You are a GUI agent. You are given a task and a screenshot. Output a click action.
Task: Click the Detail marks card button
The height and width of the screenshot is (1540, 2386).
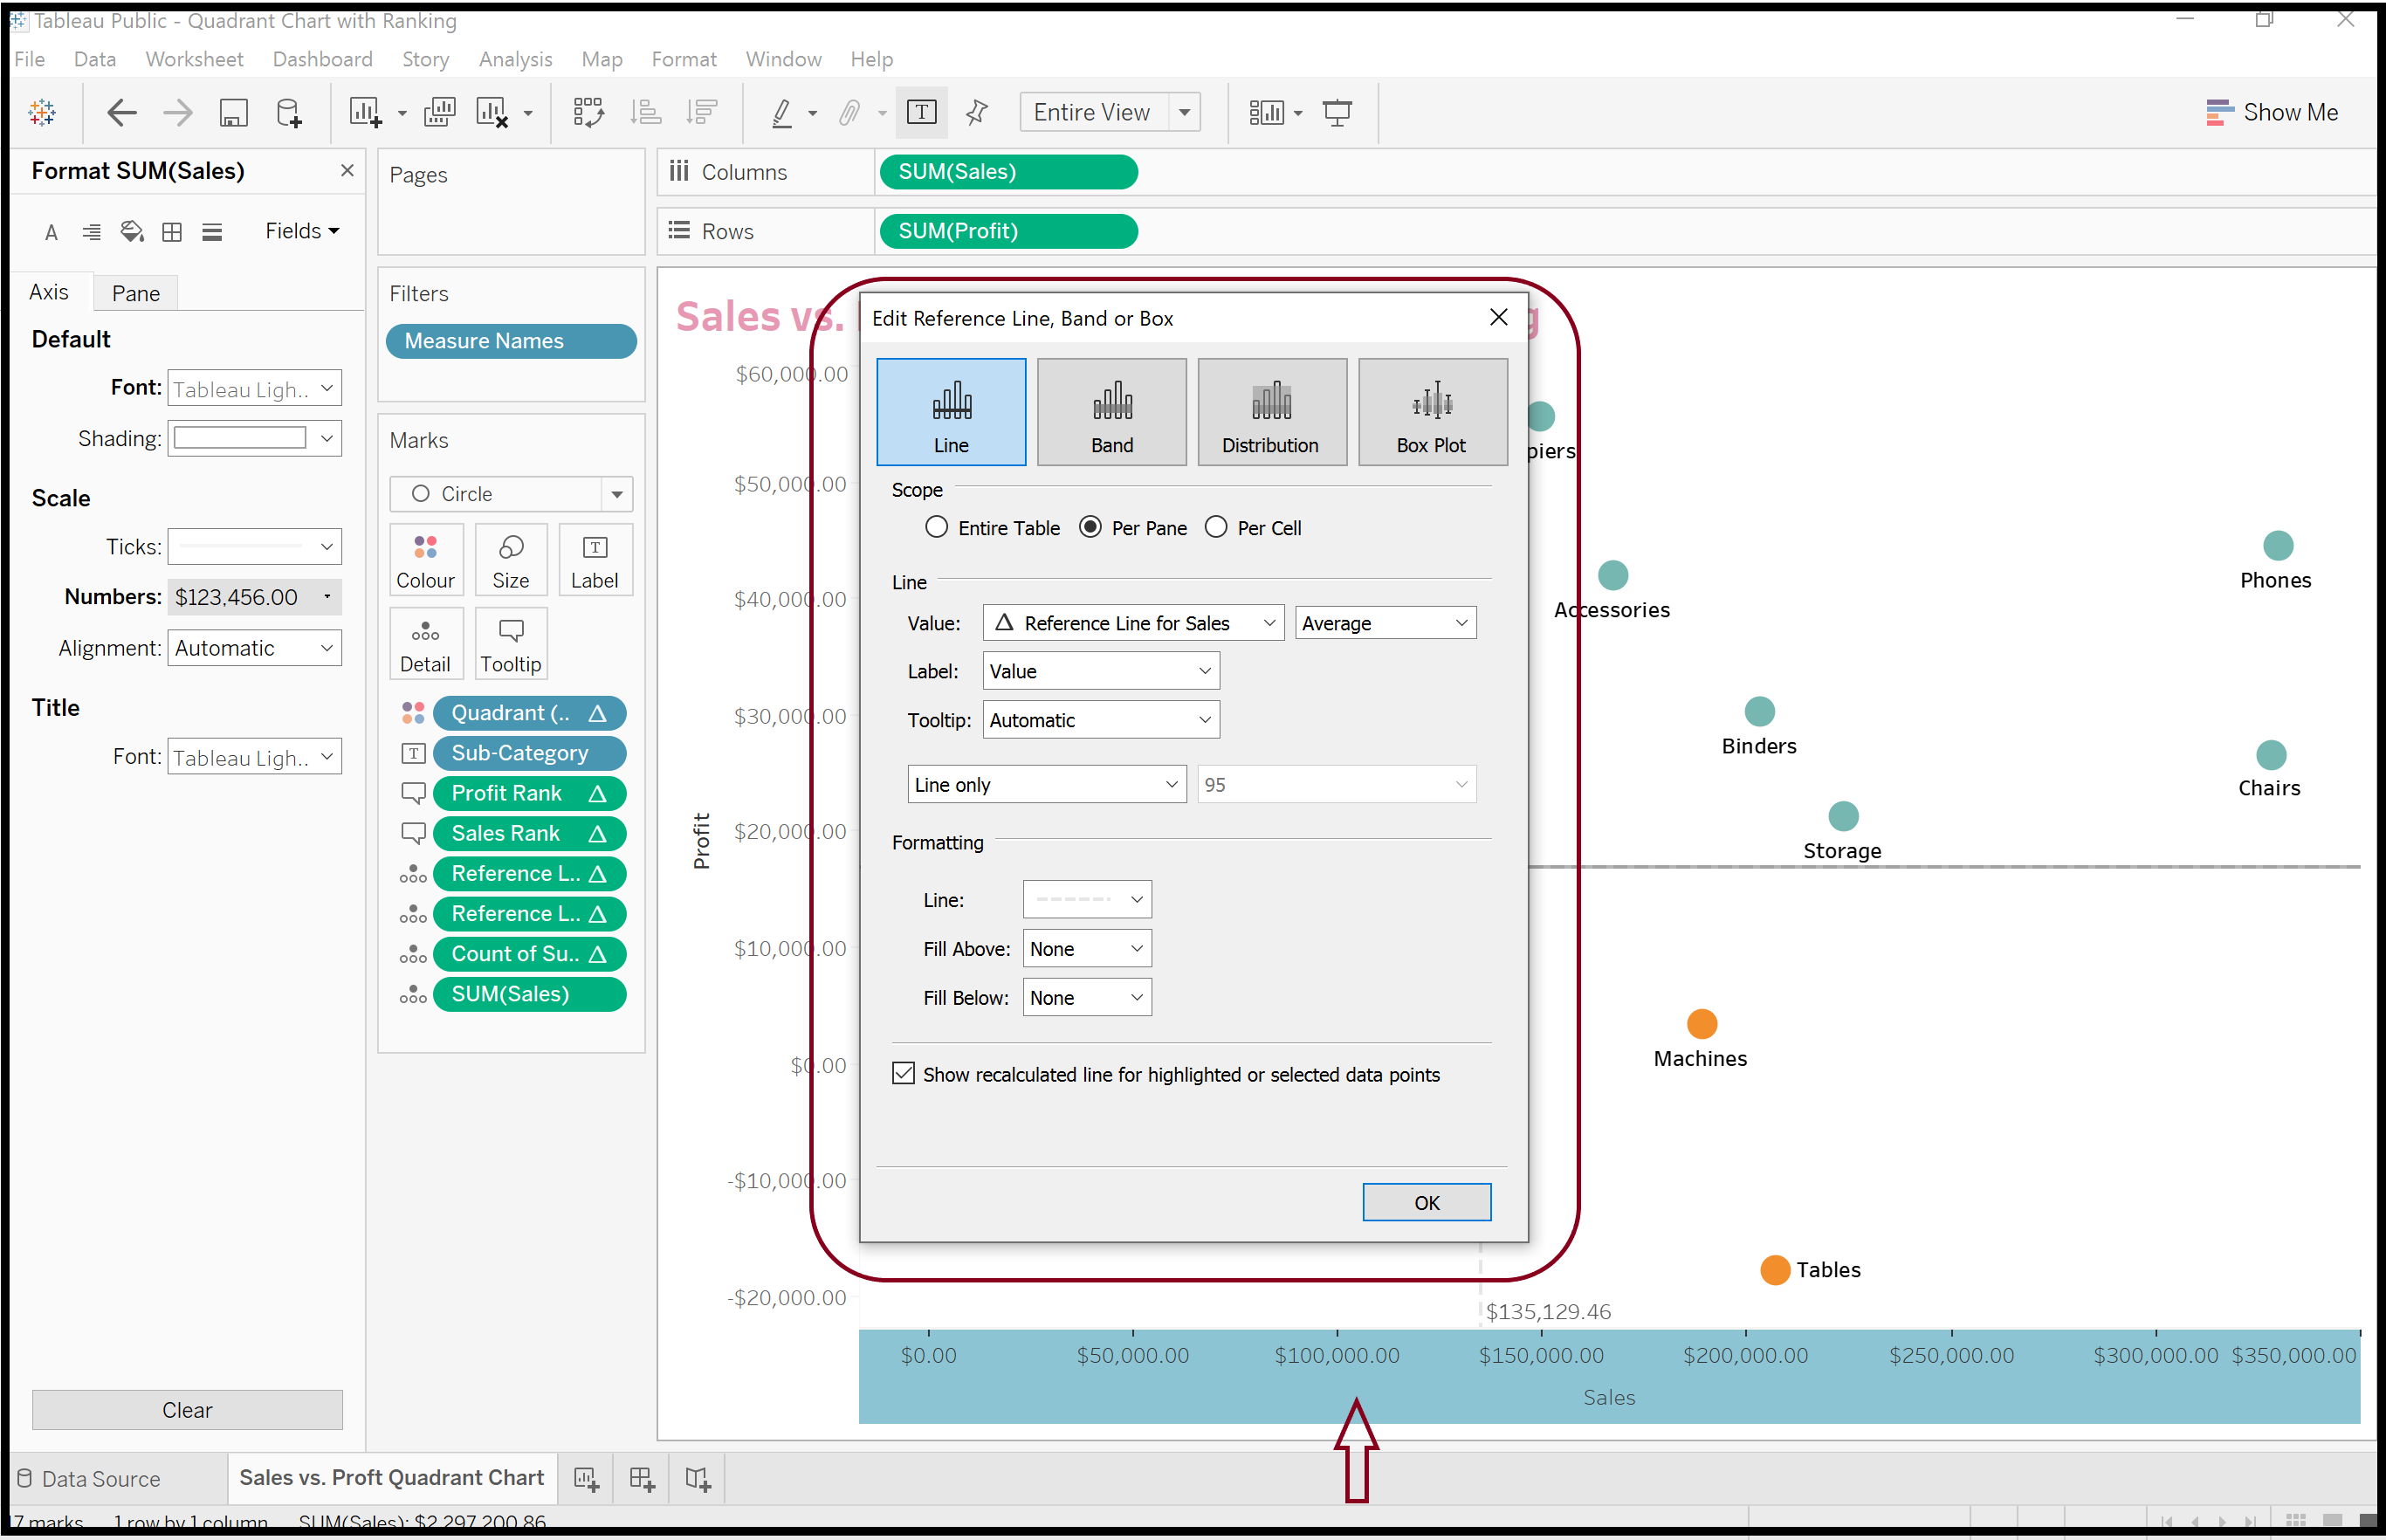(x=425, y=645)
